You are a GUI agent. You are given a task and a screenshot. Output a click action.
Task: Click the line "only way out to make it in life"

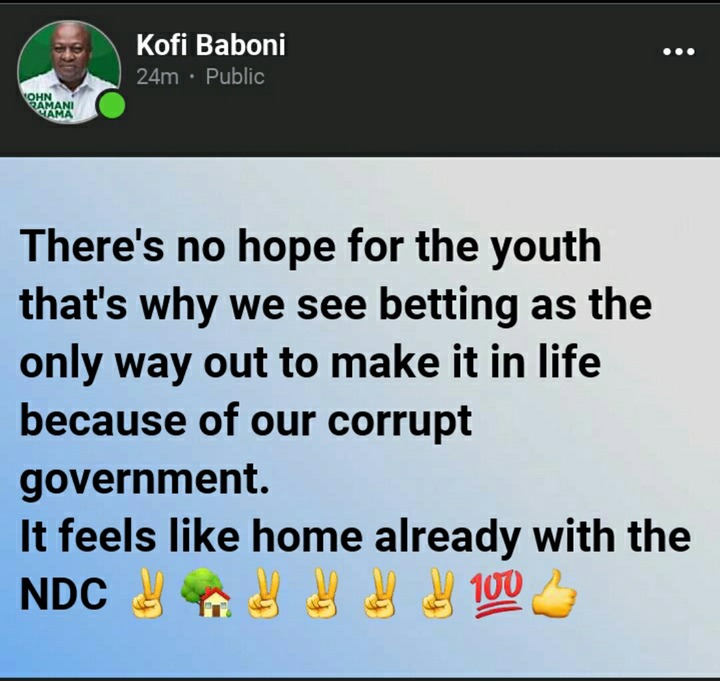click(310, 363)
